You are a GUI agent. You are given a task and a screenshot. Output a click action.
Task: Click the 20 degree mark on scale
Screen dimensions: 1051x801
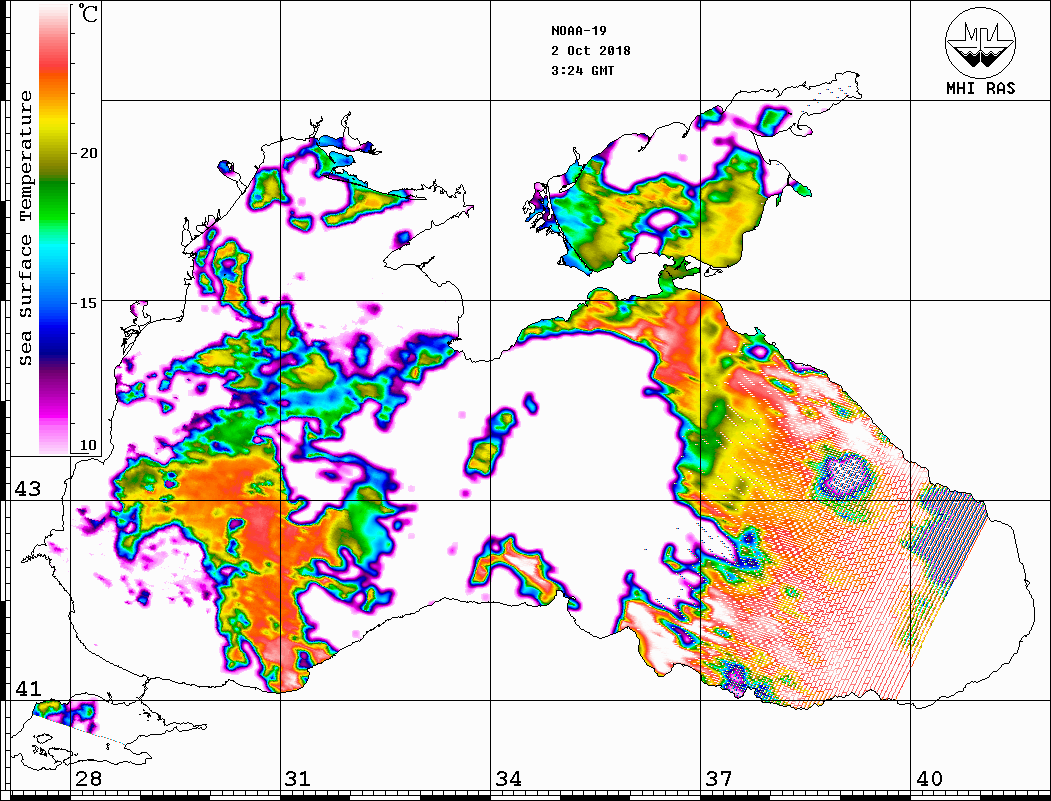pos(89,153)
